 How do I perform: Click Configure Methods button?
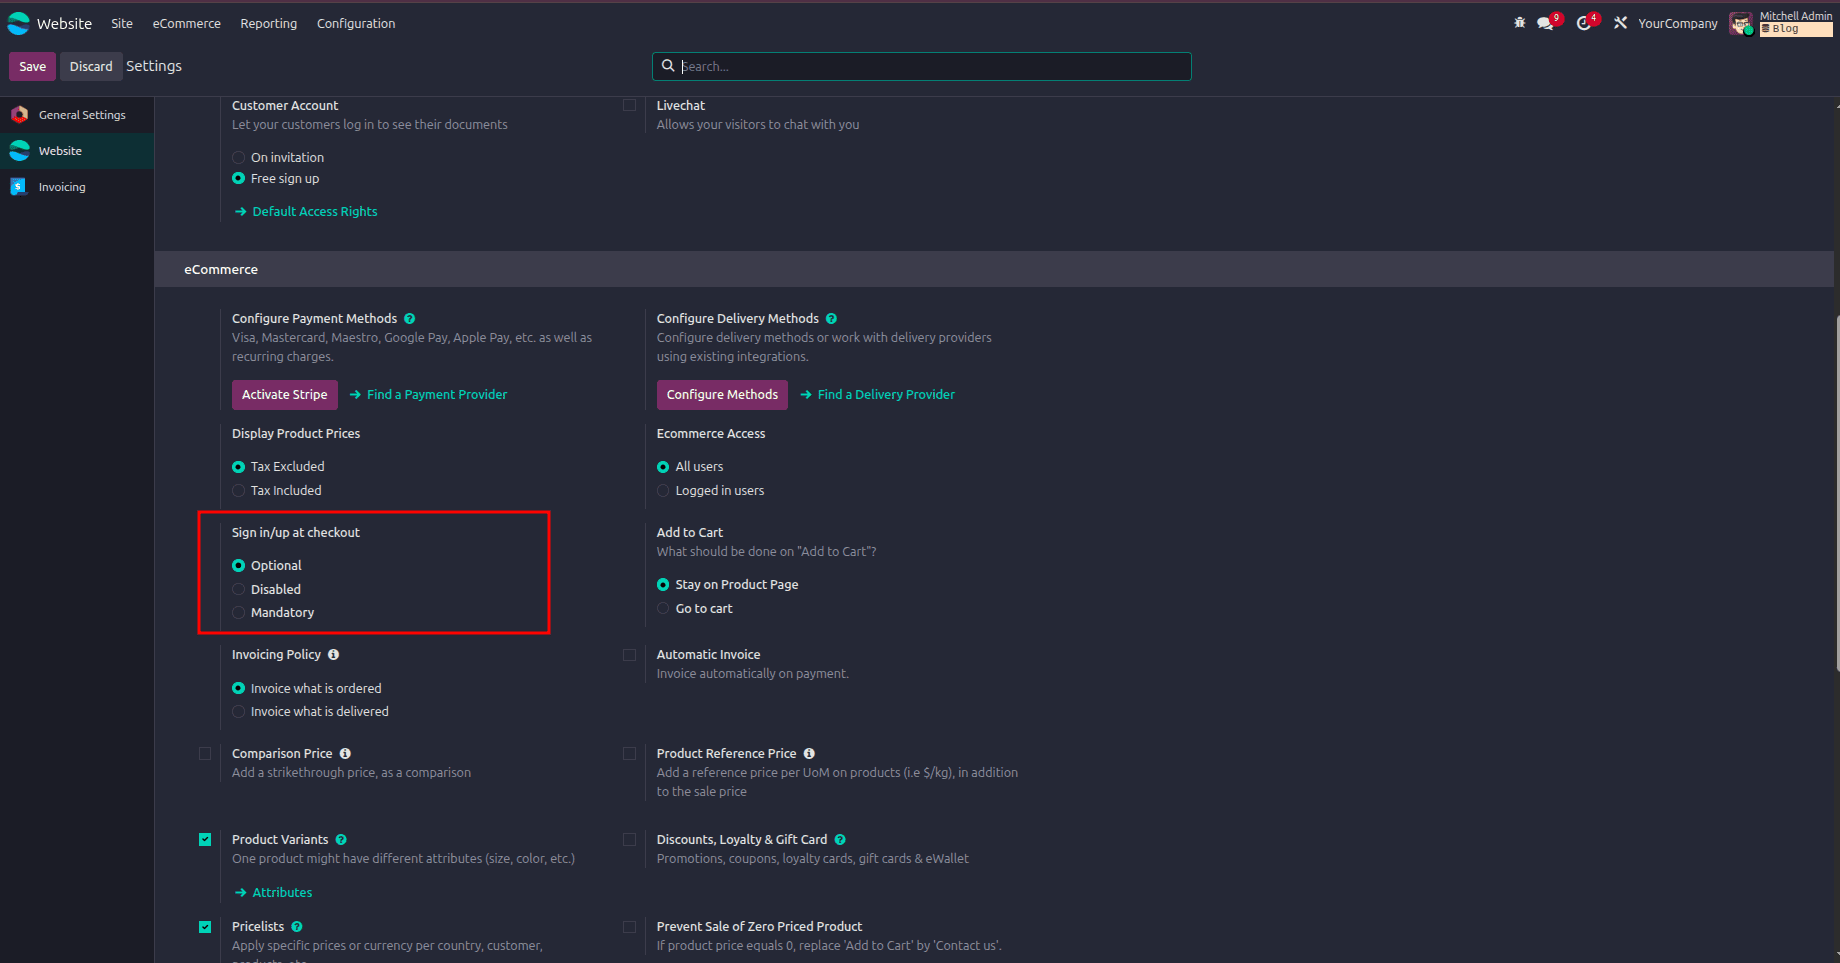722,395
